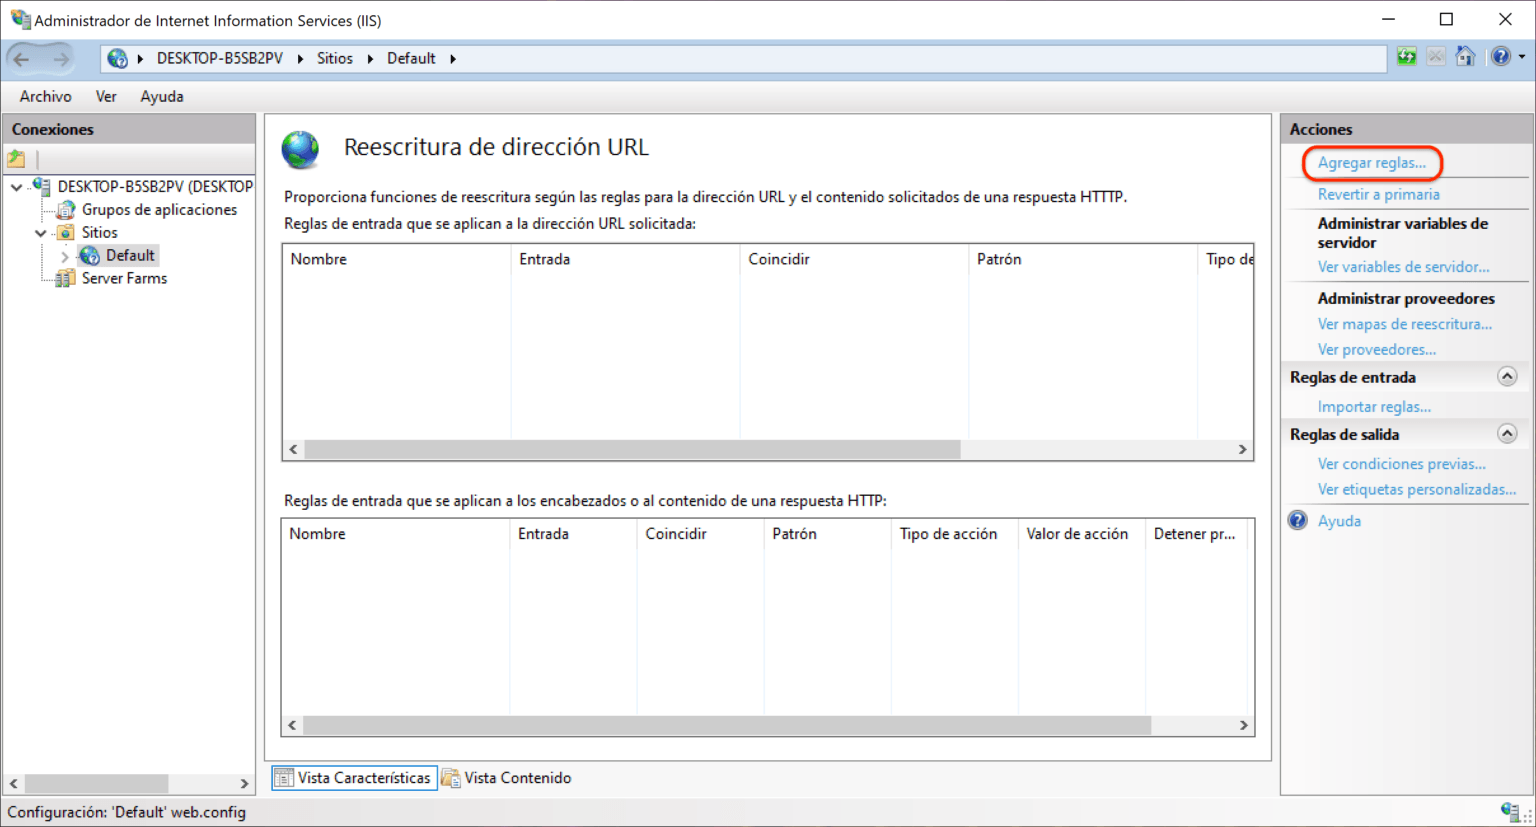The height and width of the screenshot is (827, 1536).
Task: Click the refresh icon in address bar
Action: [x=1406, y=57]
